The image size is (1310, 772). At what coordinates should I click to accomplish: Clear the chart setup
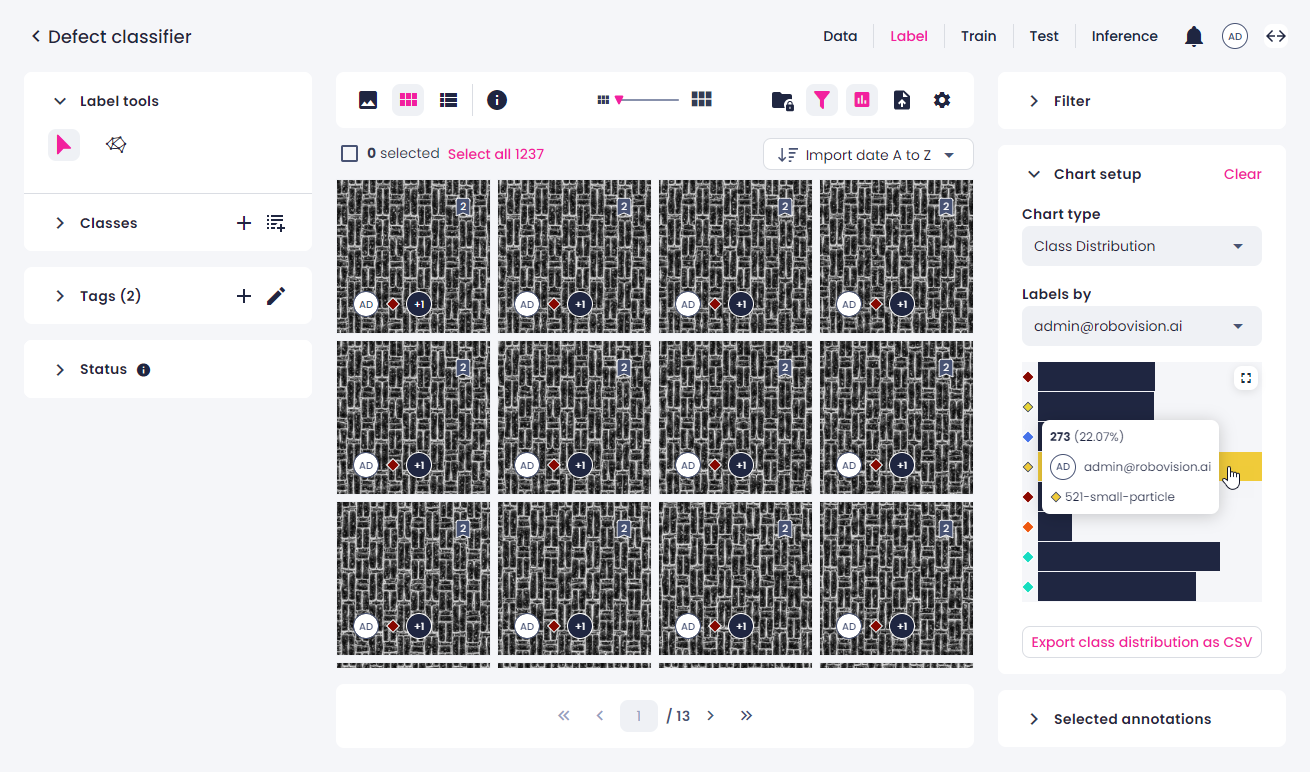point(1243,174)
